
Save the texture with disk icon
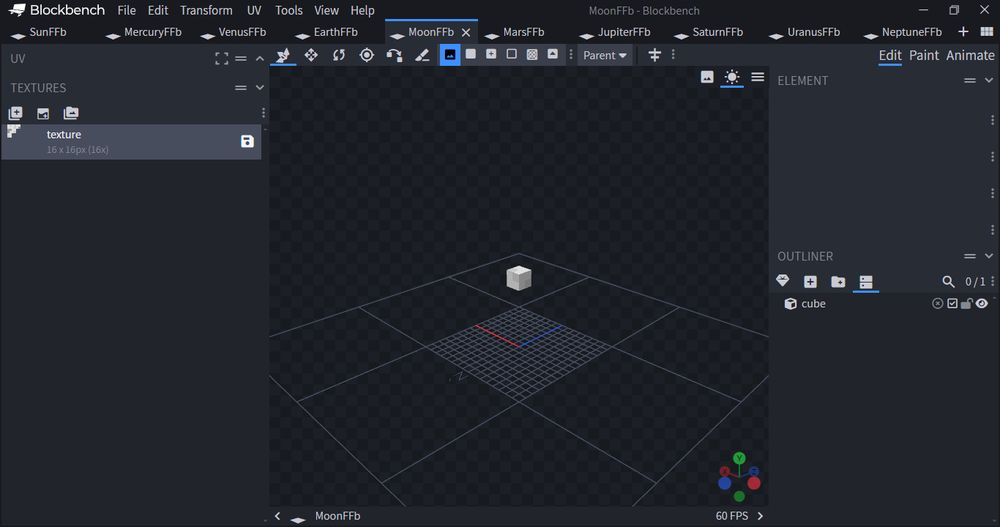click(247, 142)
